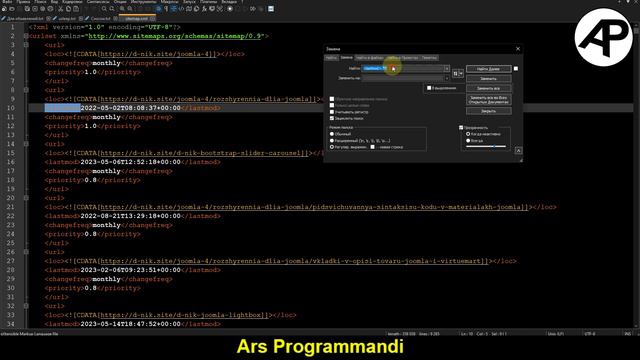Open the Document List toolbar icon

(196, 9)
